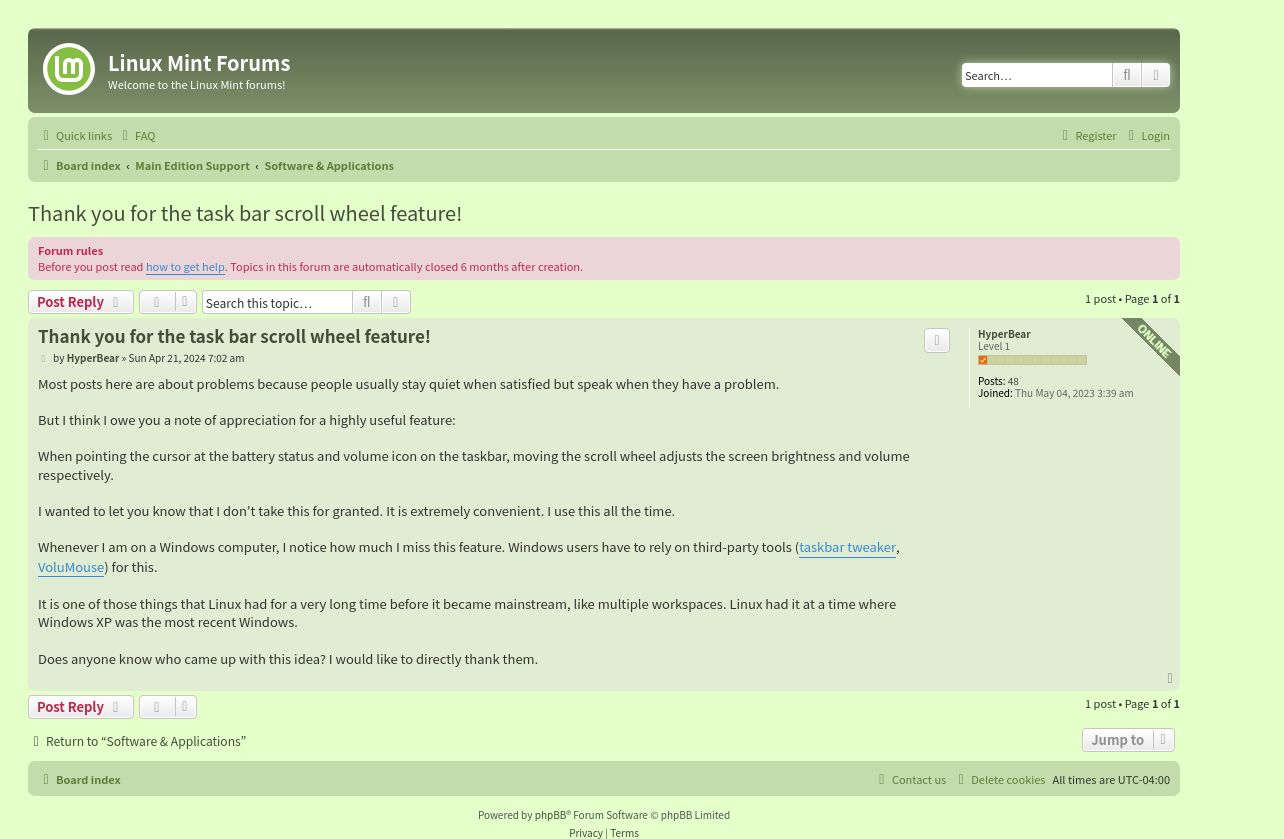Viewport: 1284px width, 839px height.
Task: Click the 'Posts: 48' text
Action: tap(998, 381)
